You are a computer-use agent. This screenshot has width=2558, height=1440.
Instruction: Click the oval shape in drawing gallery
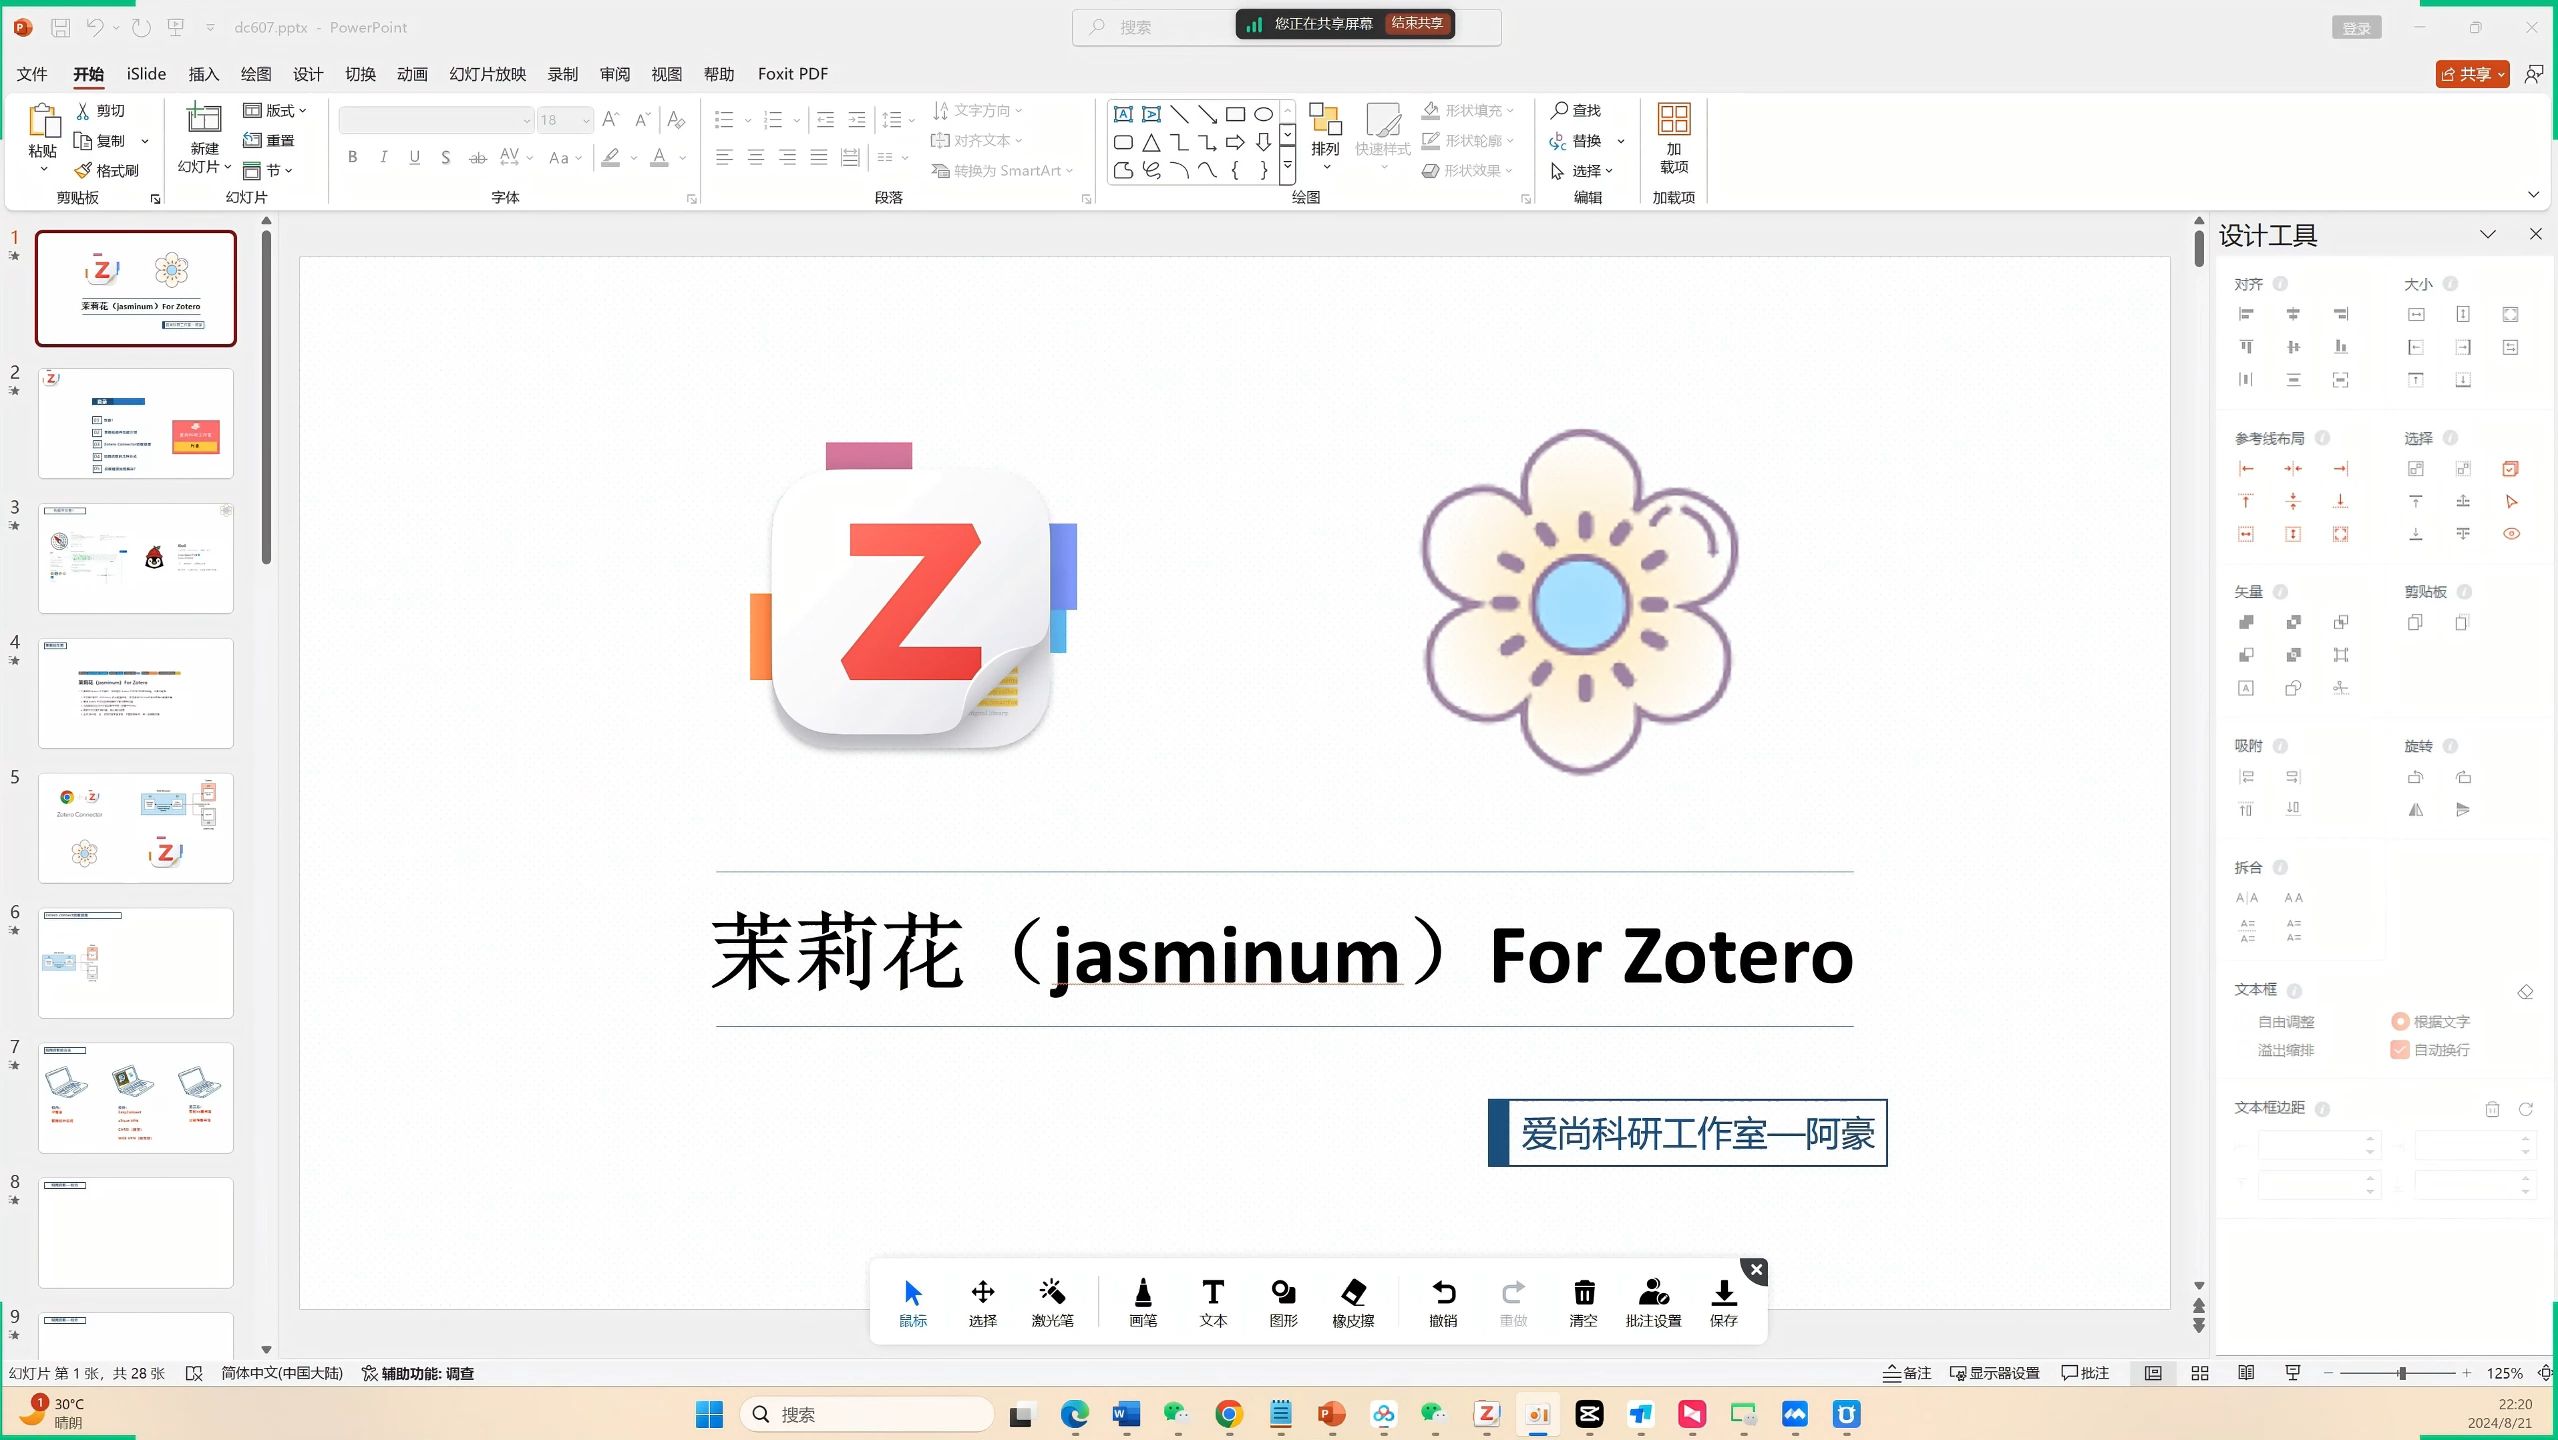click(x=1264, y=114)
